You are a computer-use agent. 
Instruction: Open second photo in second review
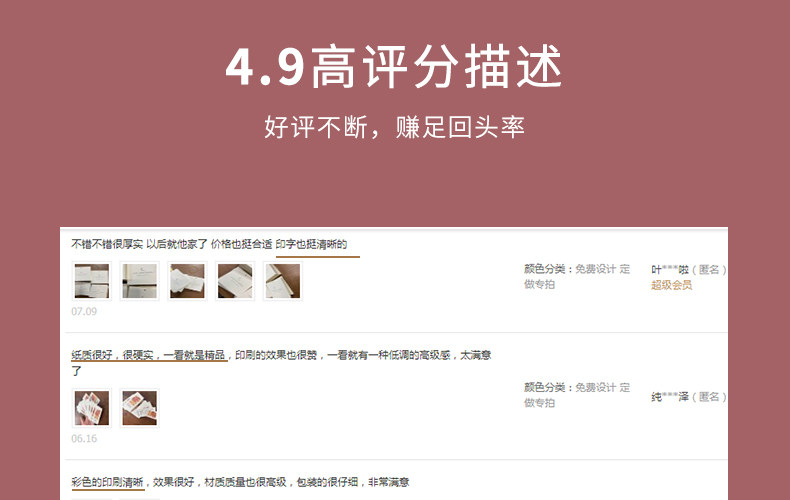(x=140, y=408)
